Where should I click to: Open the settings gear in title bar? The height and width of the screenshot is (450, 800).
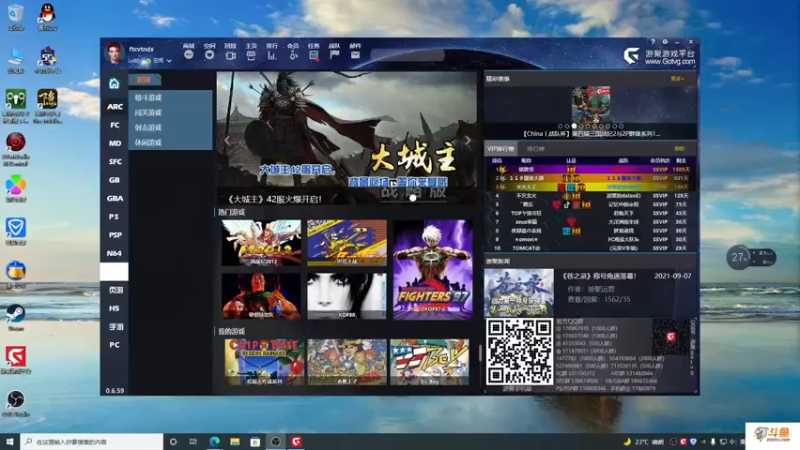click(665, 42)
